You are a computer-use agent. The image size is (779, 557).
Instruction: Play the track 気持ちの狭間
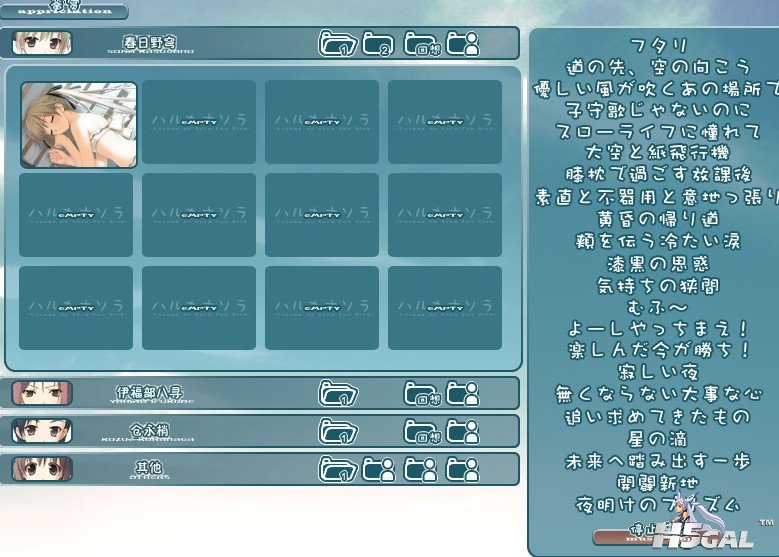[658, 286]
